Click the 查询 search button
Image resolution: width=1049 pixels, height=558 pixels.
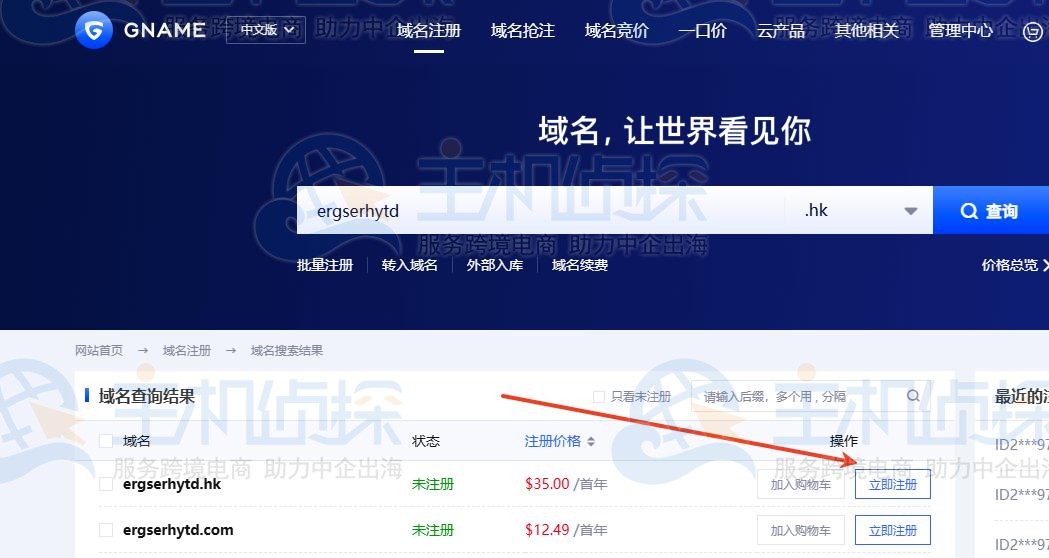tap(991, 211)
